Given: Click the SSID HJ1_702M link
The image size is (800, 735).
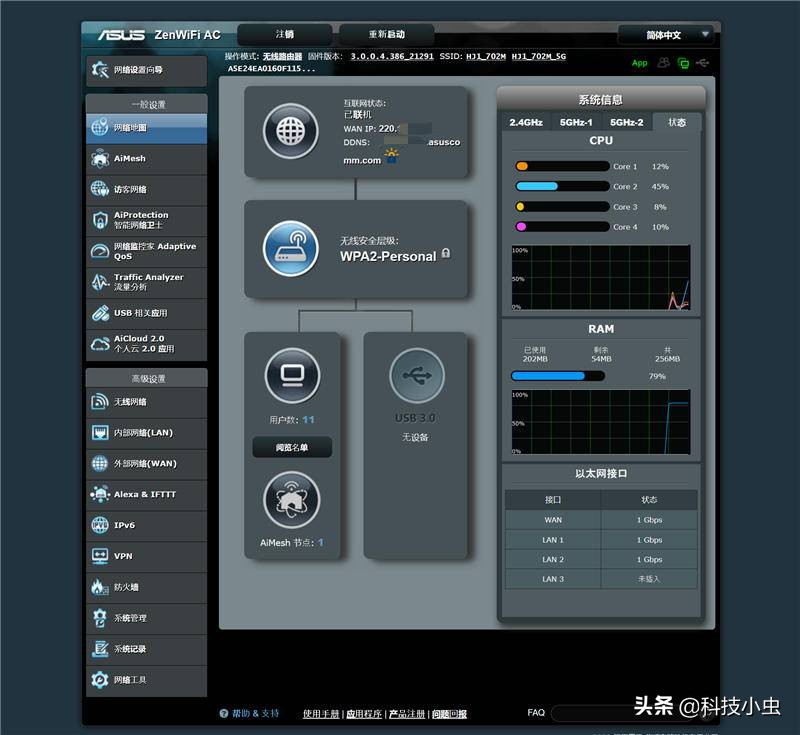Looking at the screenshot, I should [486, 56].
